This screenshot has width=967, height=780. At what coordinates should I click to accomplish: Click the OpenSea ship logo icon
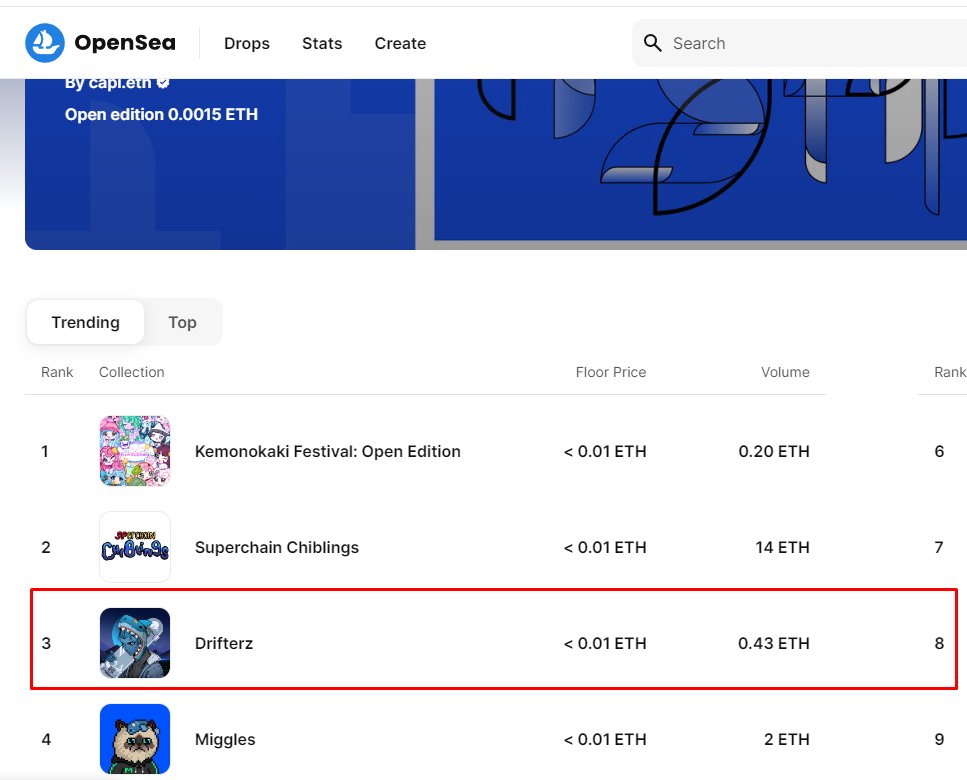pos(44,43)
